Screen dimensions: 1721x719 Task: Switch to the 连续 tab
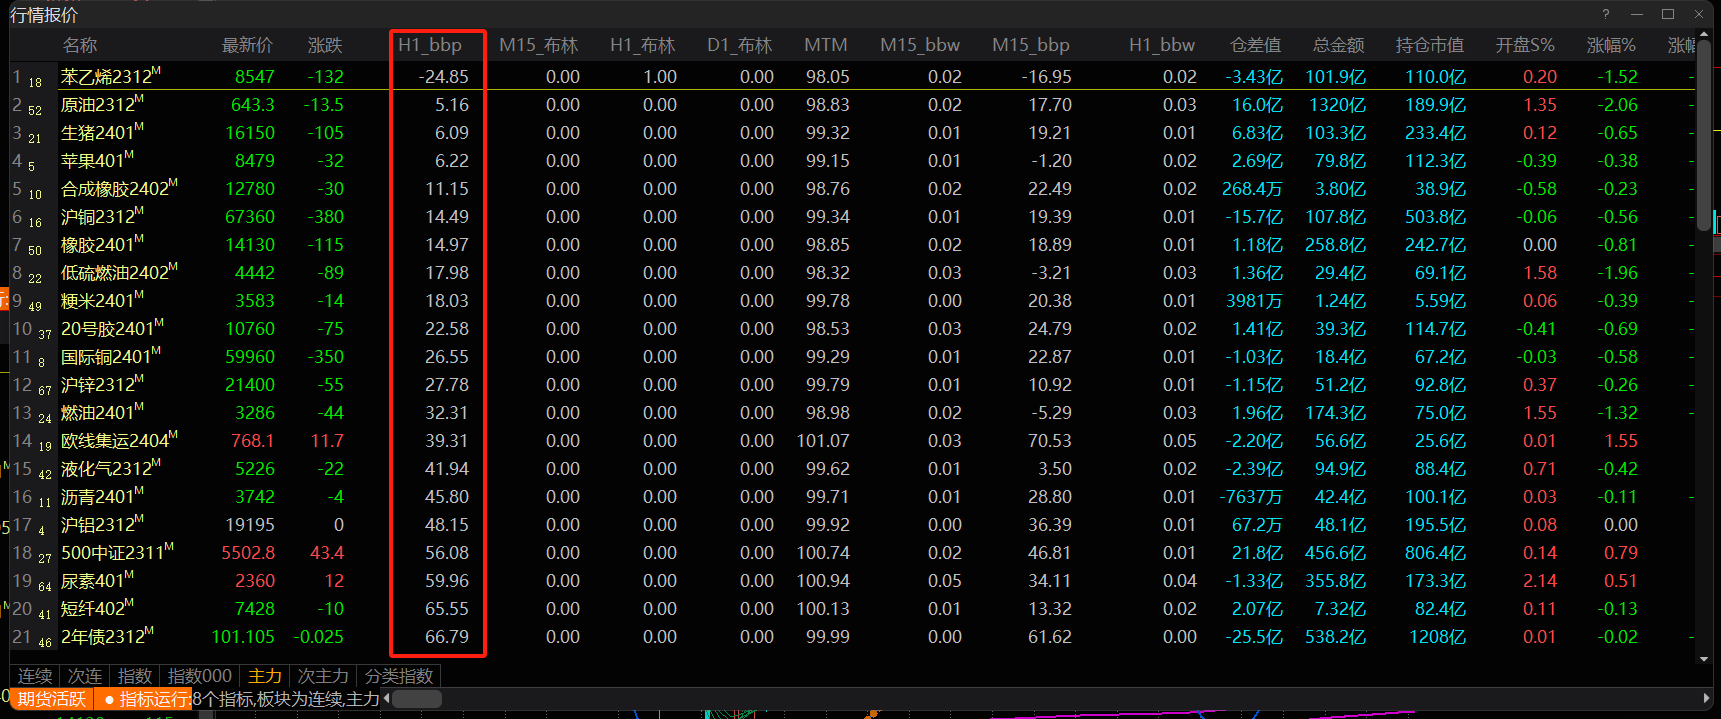[x=35, y=676]
